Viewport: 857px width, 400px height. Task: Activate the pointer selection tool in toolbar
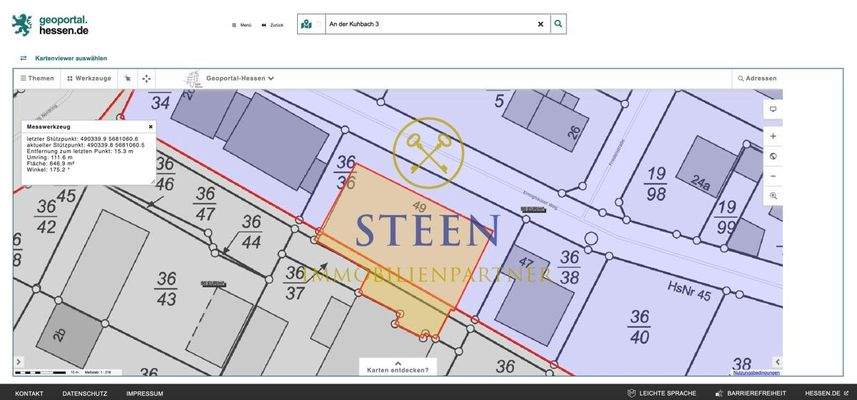127,78
